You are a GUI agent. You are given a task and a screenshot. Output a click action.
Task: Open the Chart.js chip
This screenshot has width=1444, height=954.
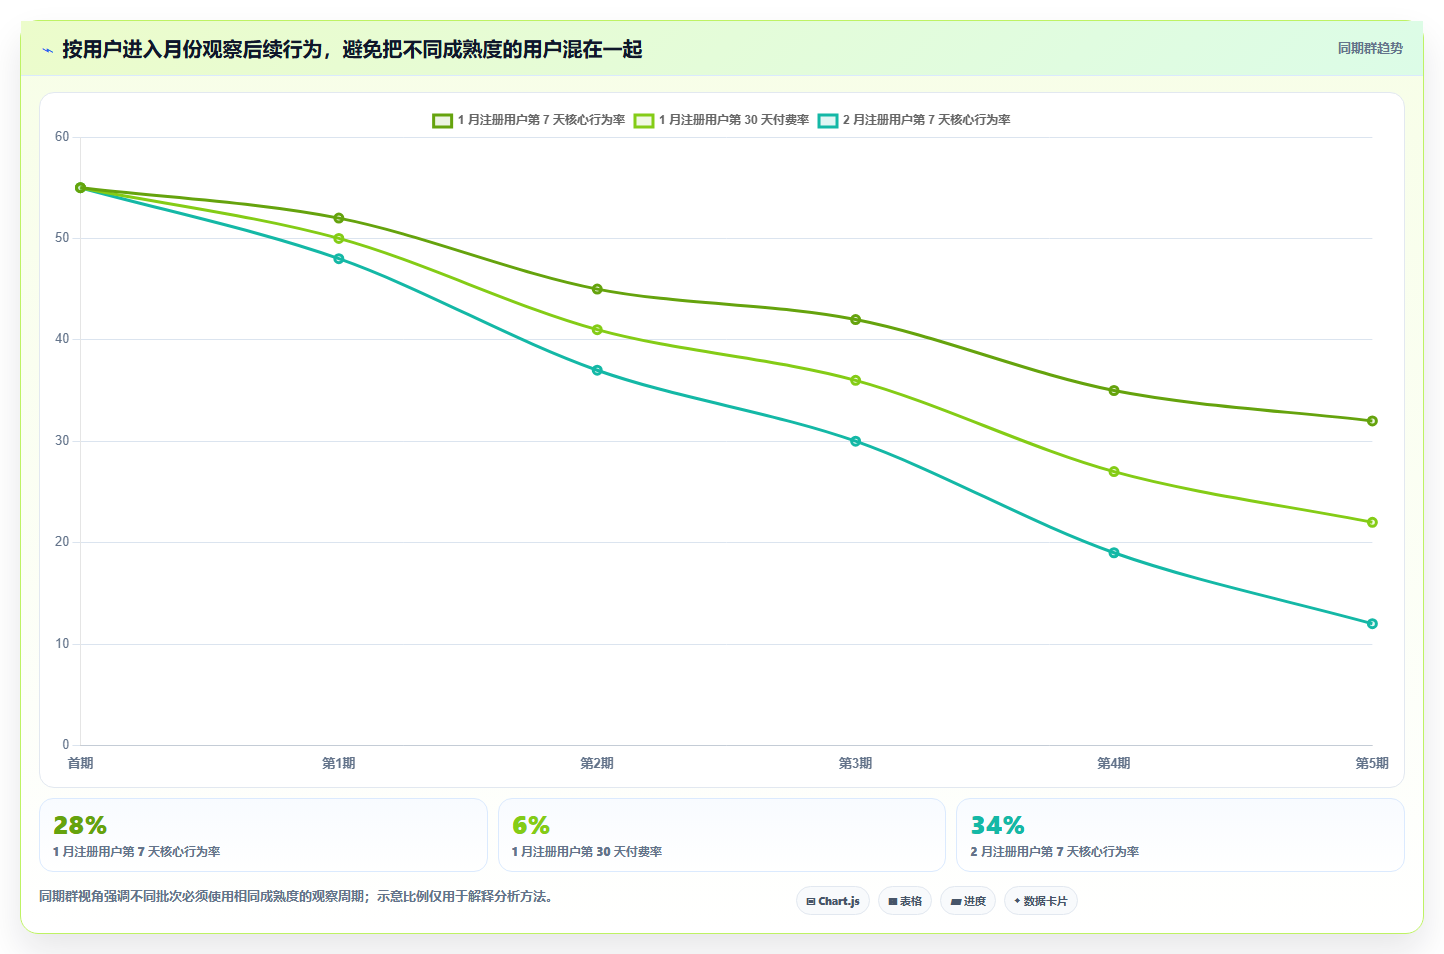pyautogui.click(x=833, y=901)
